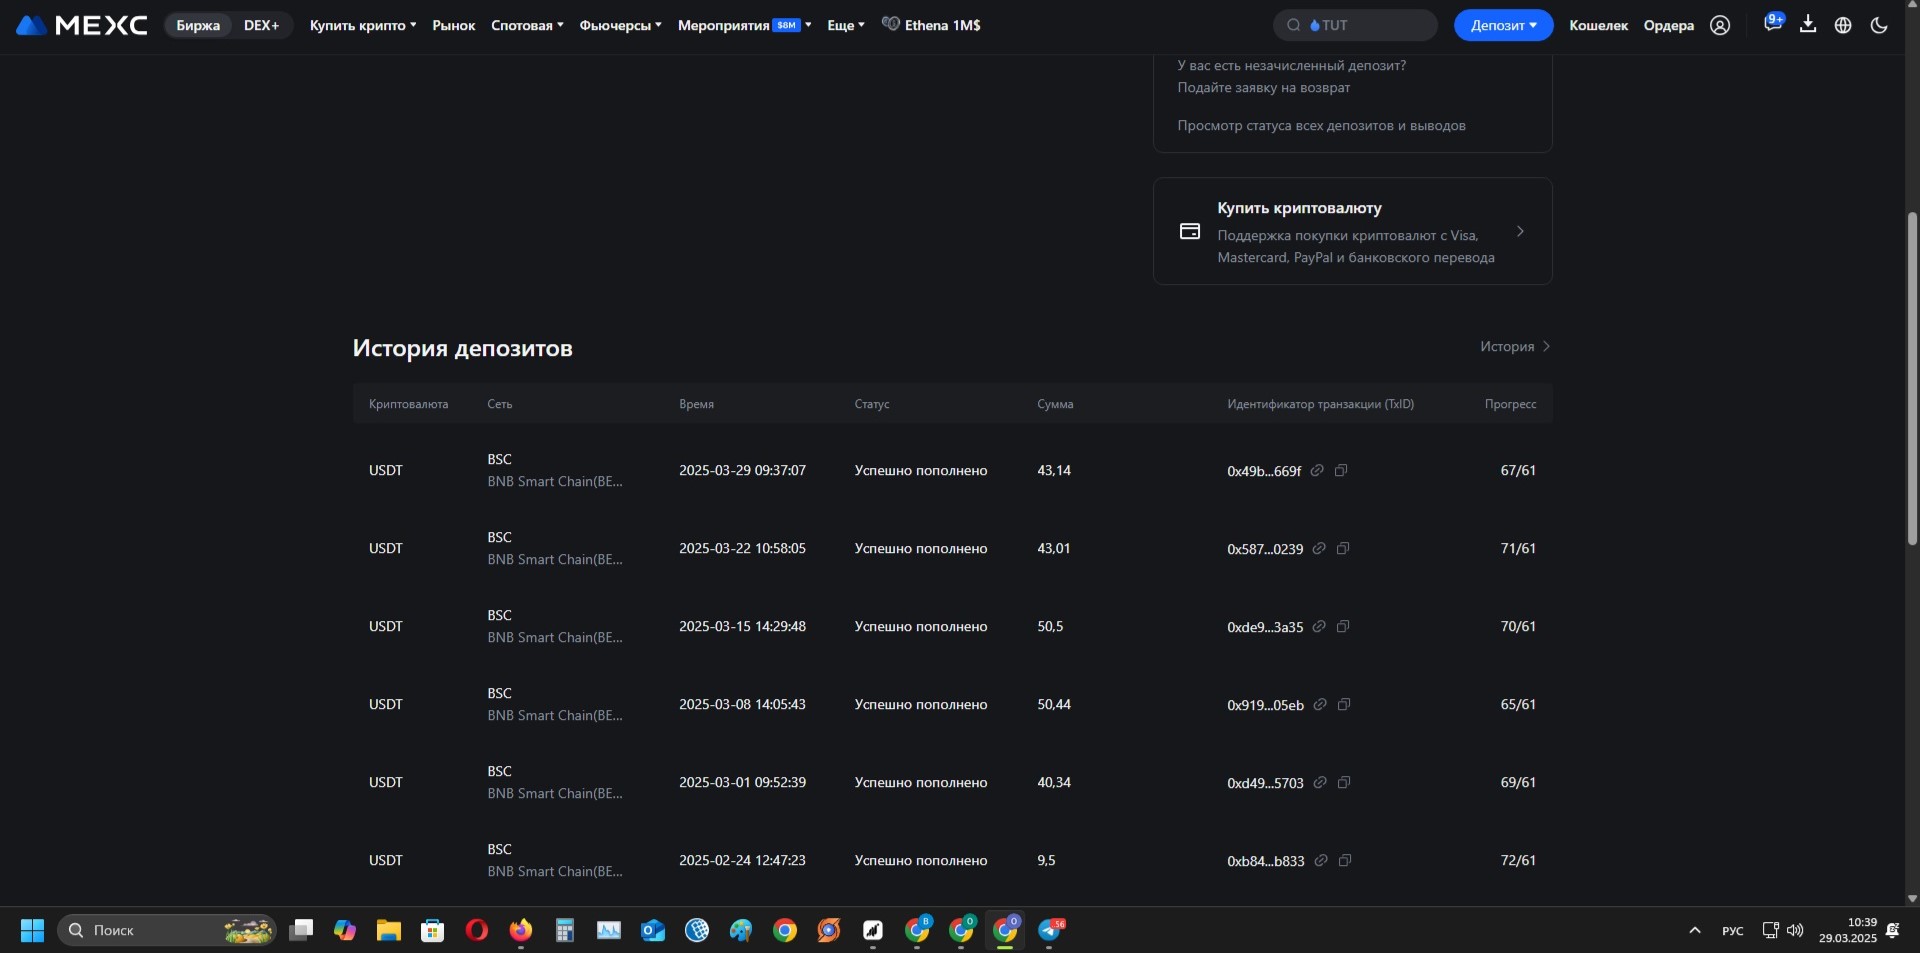The height and width of the screenshot is (953, 1920).
Task: Click the TUT search field
Action: (x=1355, y=25)
